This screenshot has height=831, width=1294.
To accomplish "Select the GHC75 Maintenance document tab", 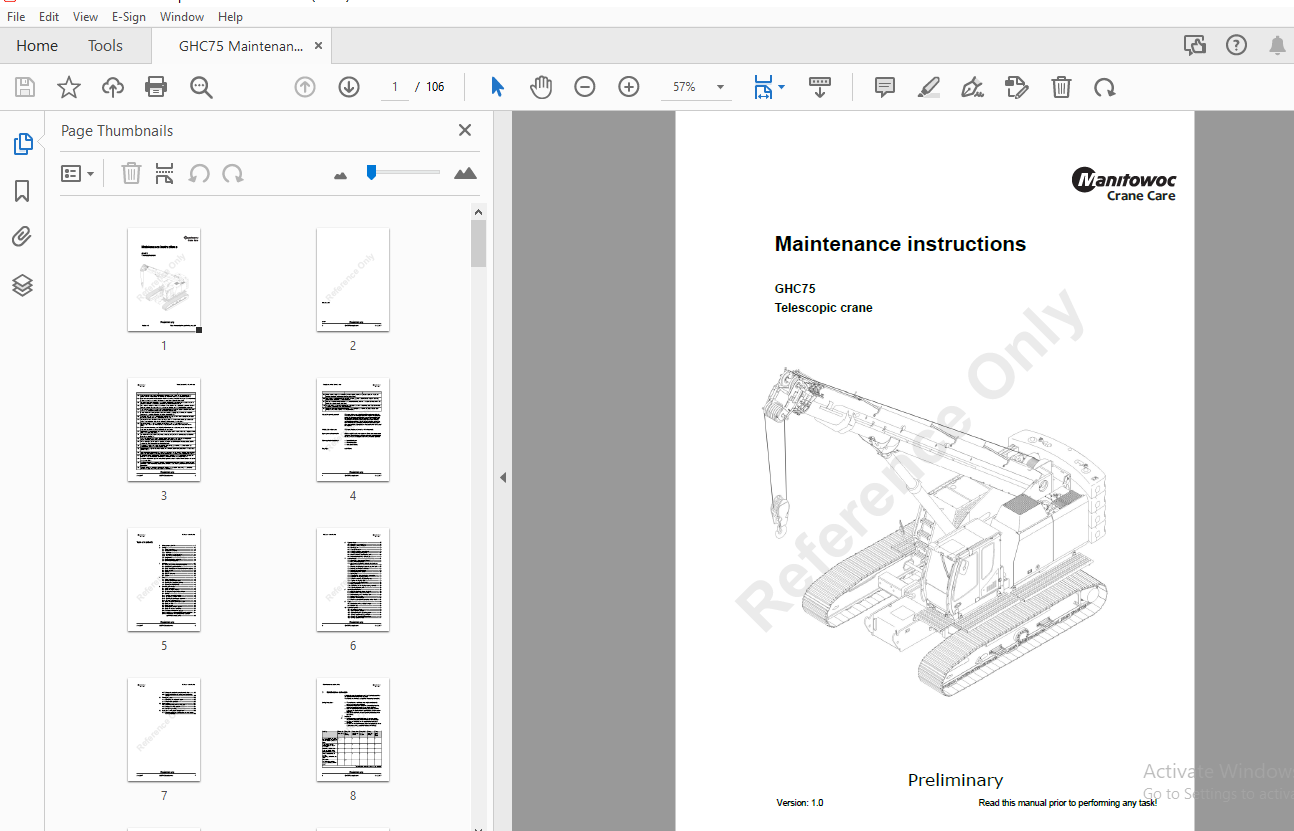I will 240,46.
